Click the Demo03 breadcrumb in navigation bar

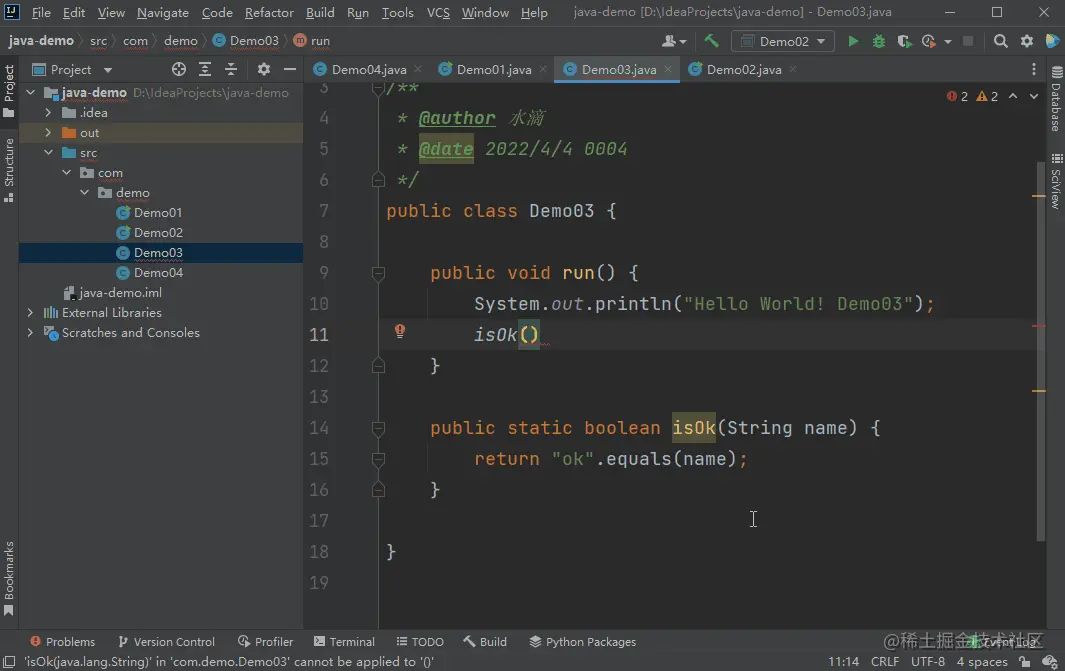[x=246, y=41]
